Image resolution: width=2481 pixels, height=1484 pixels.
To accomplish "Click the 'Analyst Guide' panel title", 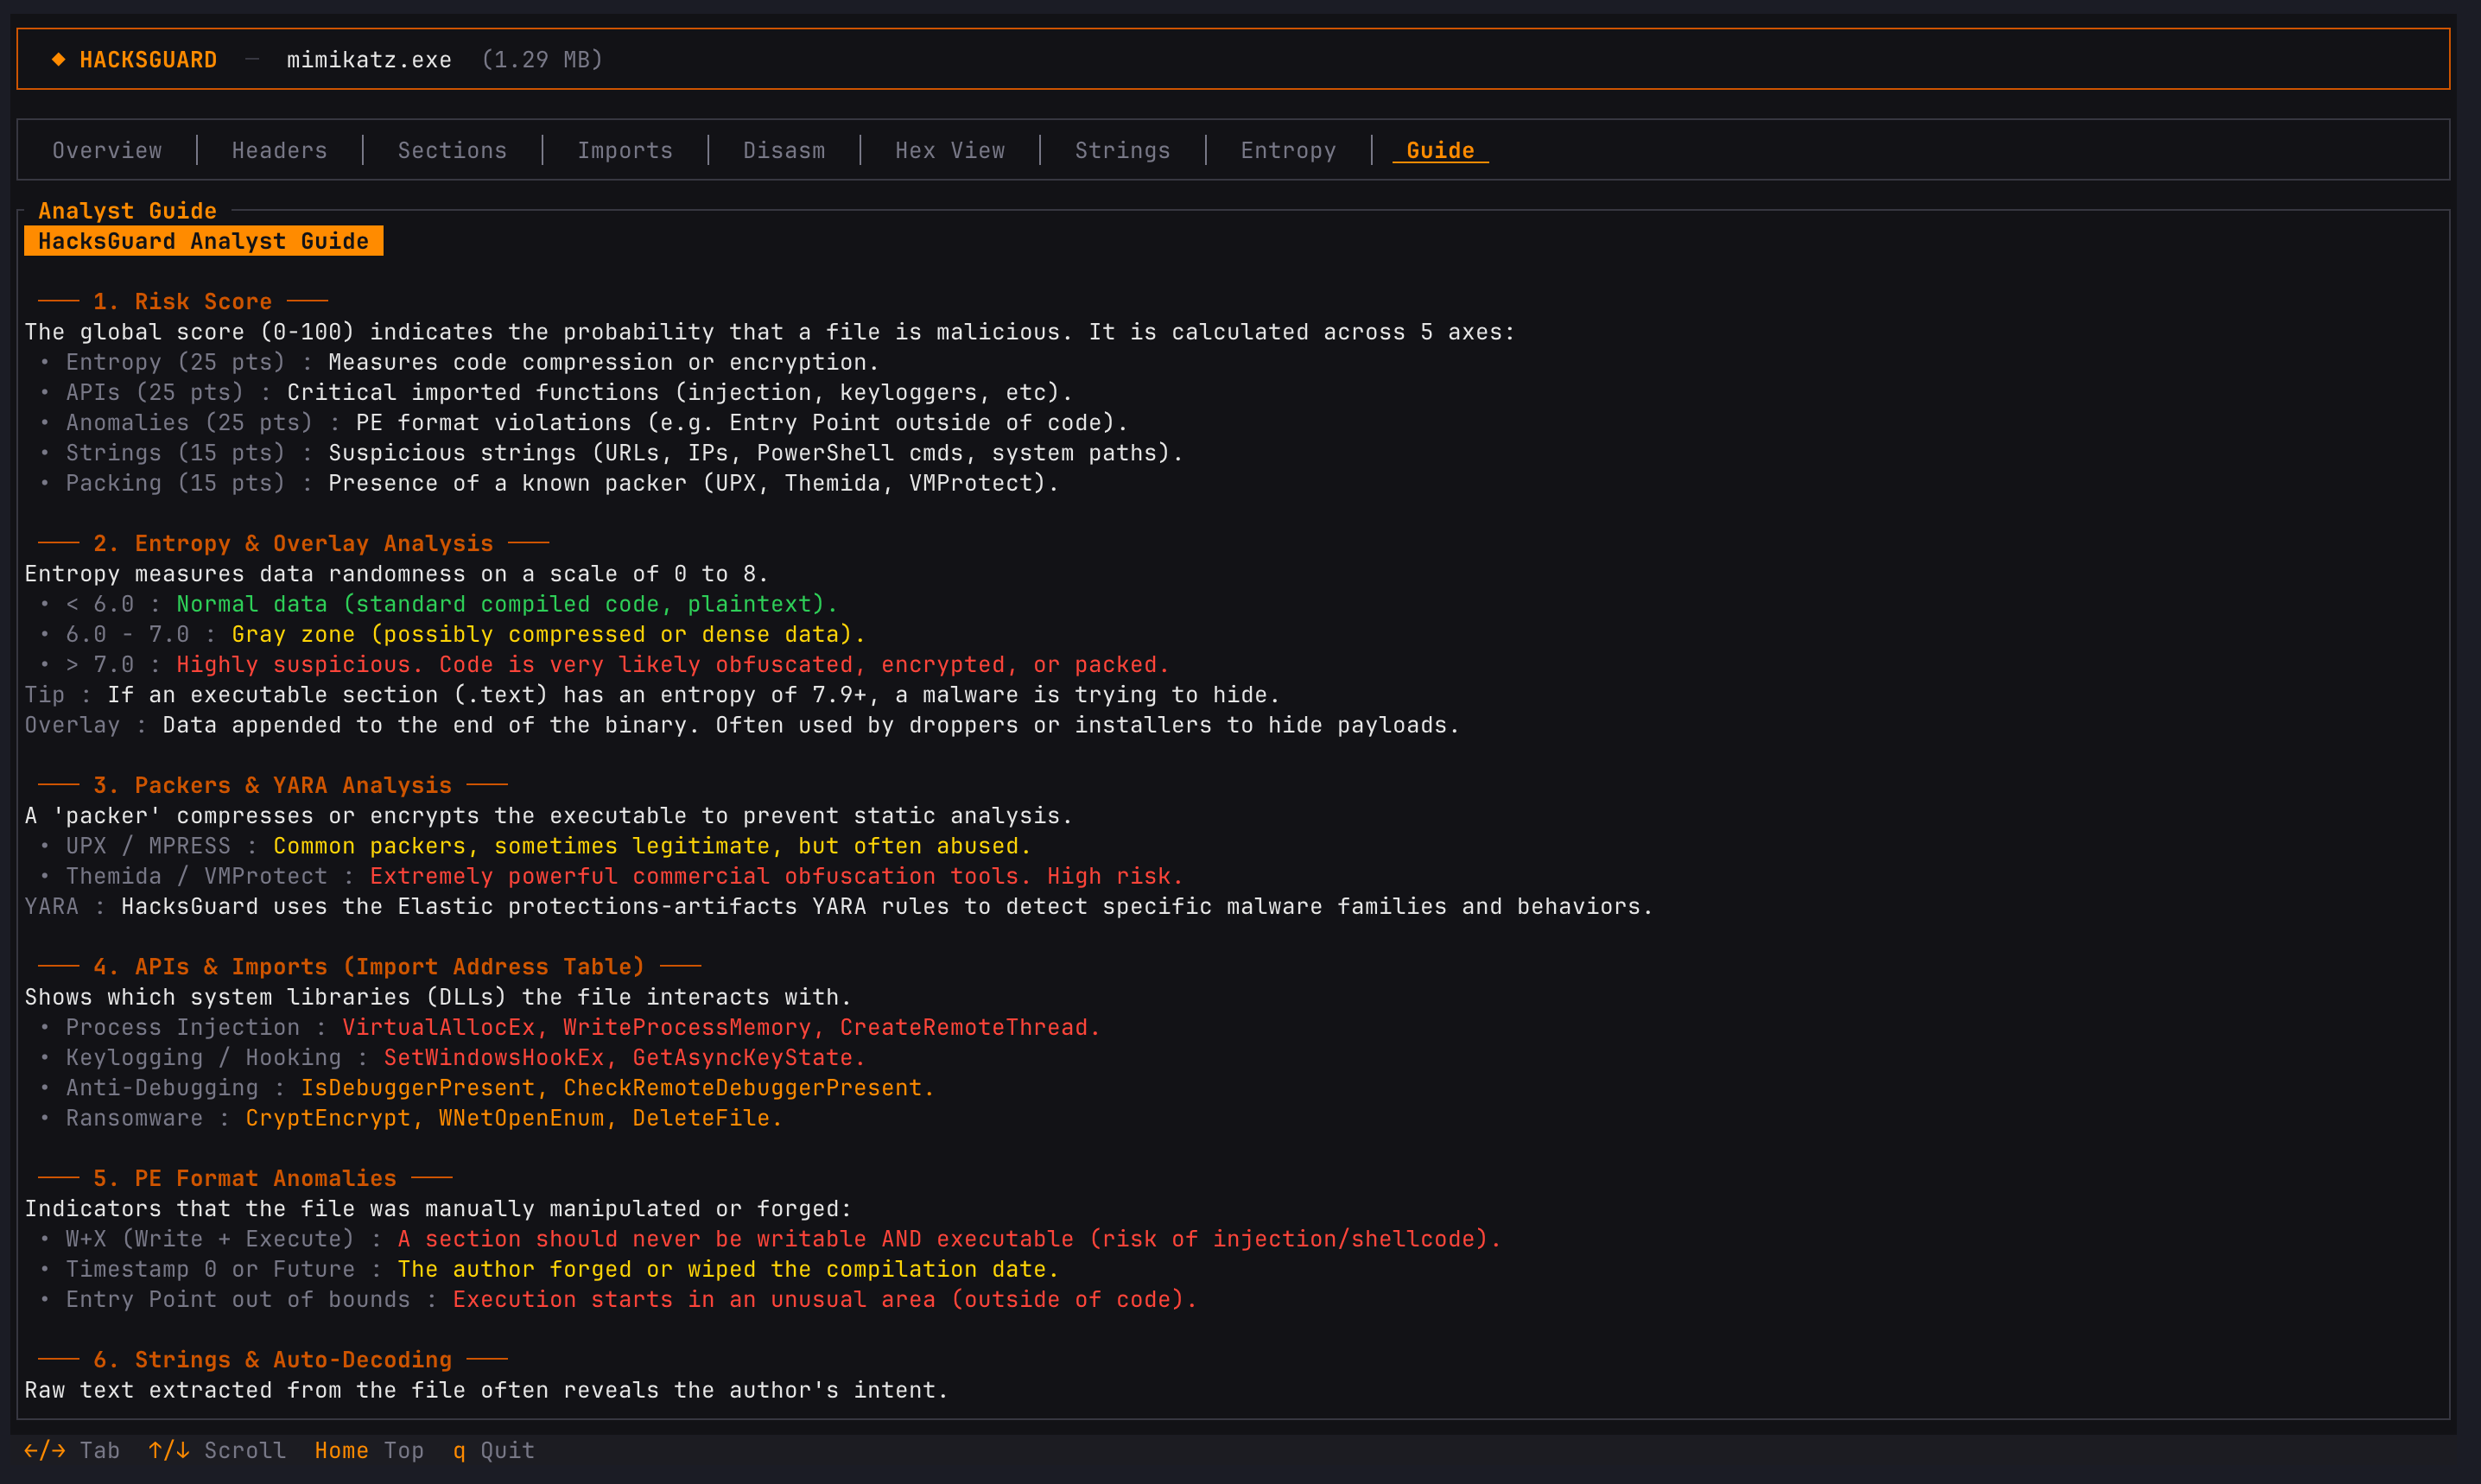I will pos(127,211).
